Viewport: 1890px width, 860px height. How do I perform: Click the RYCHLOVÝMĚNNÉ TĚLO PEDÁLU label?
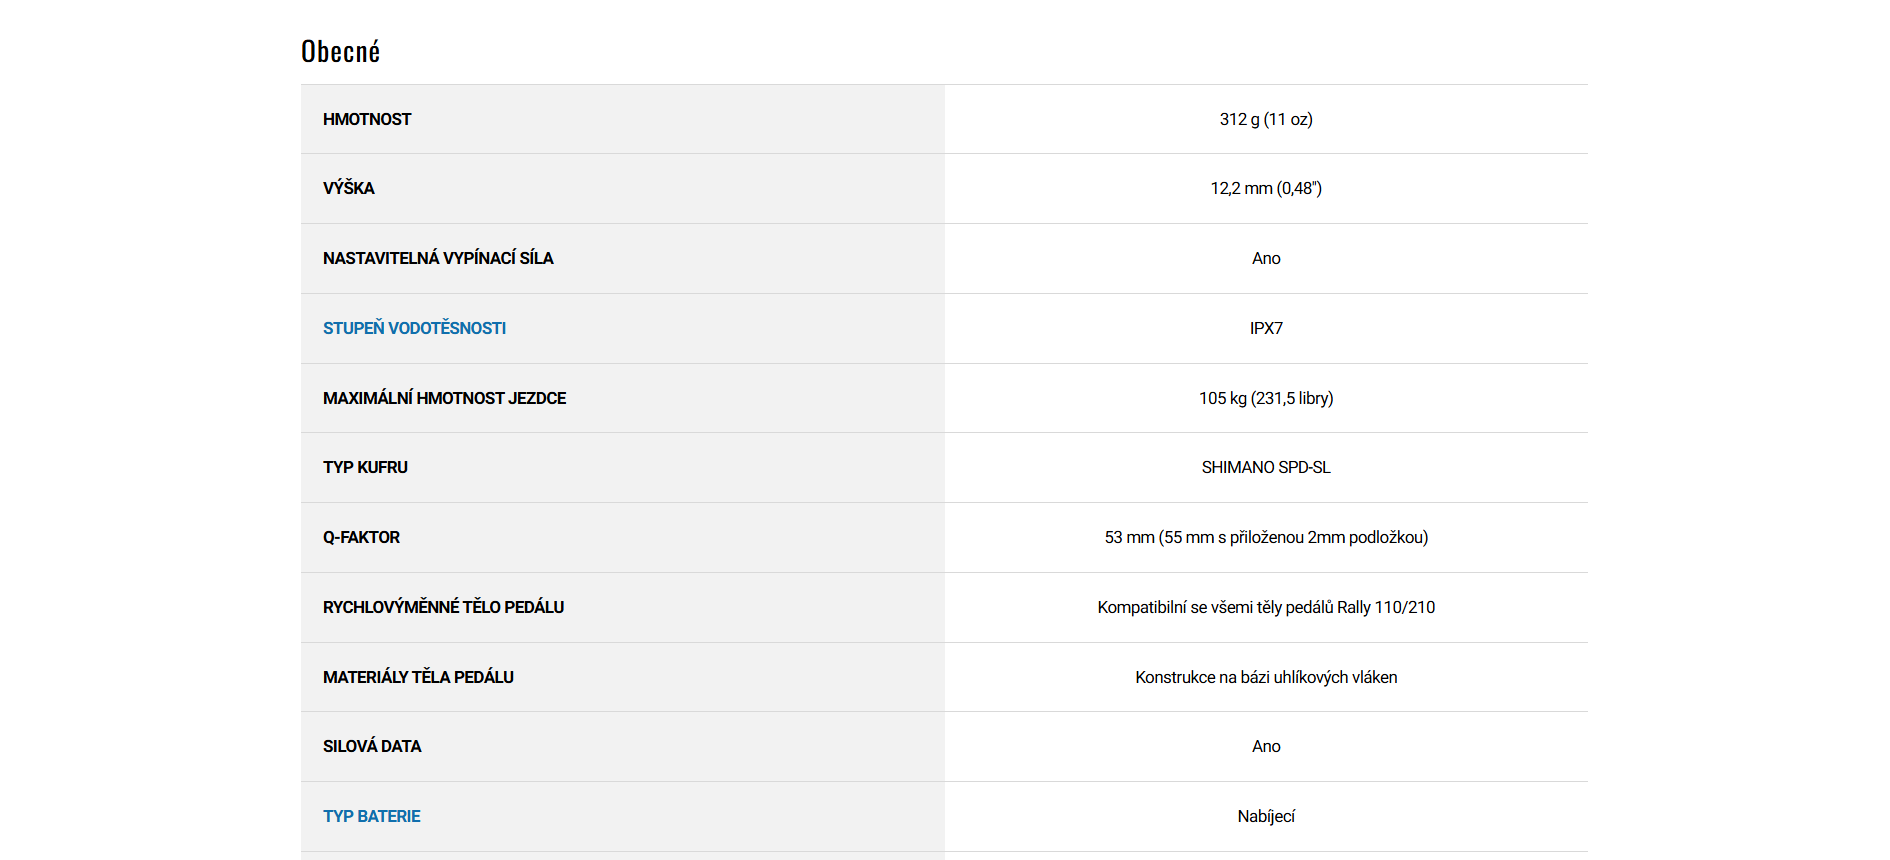(443, 607)
